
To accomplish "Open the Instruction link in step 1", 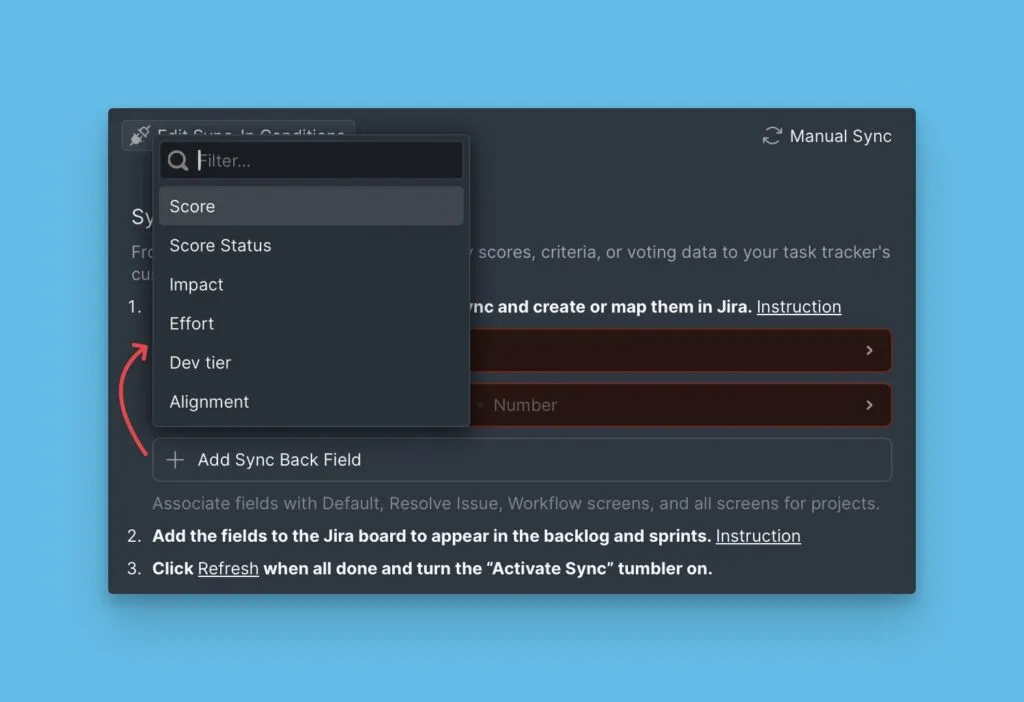I will click(x=798, y=307).
